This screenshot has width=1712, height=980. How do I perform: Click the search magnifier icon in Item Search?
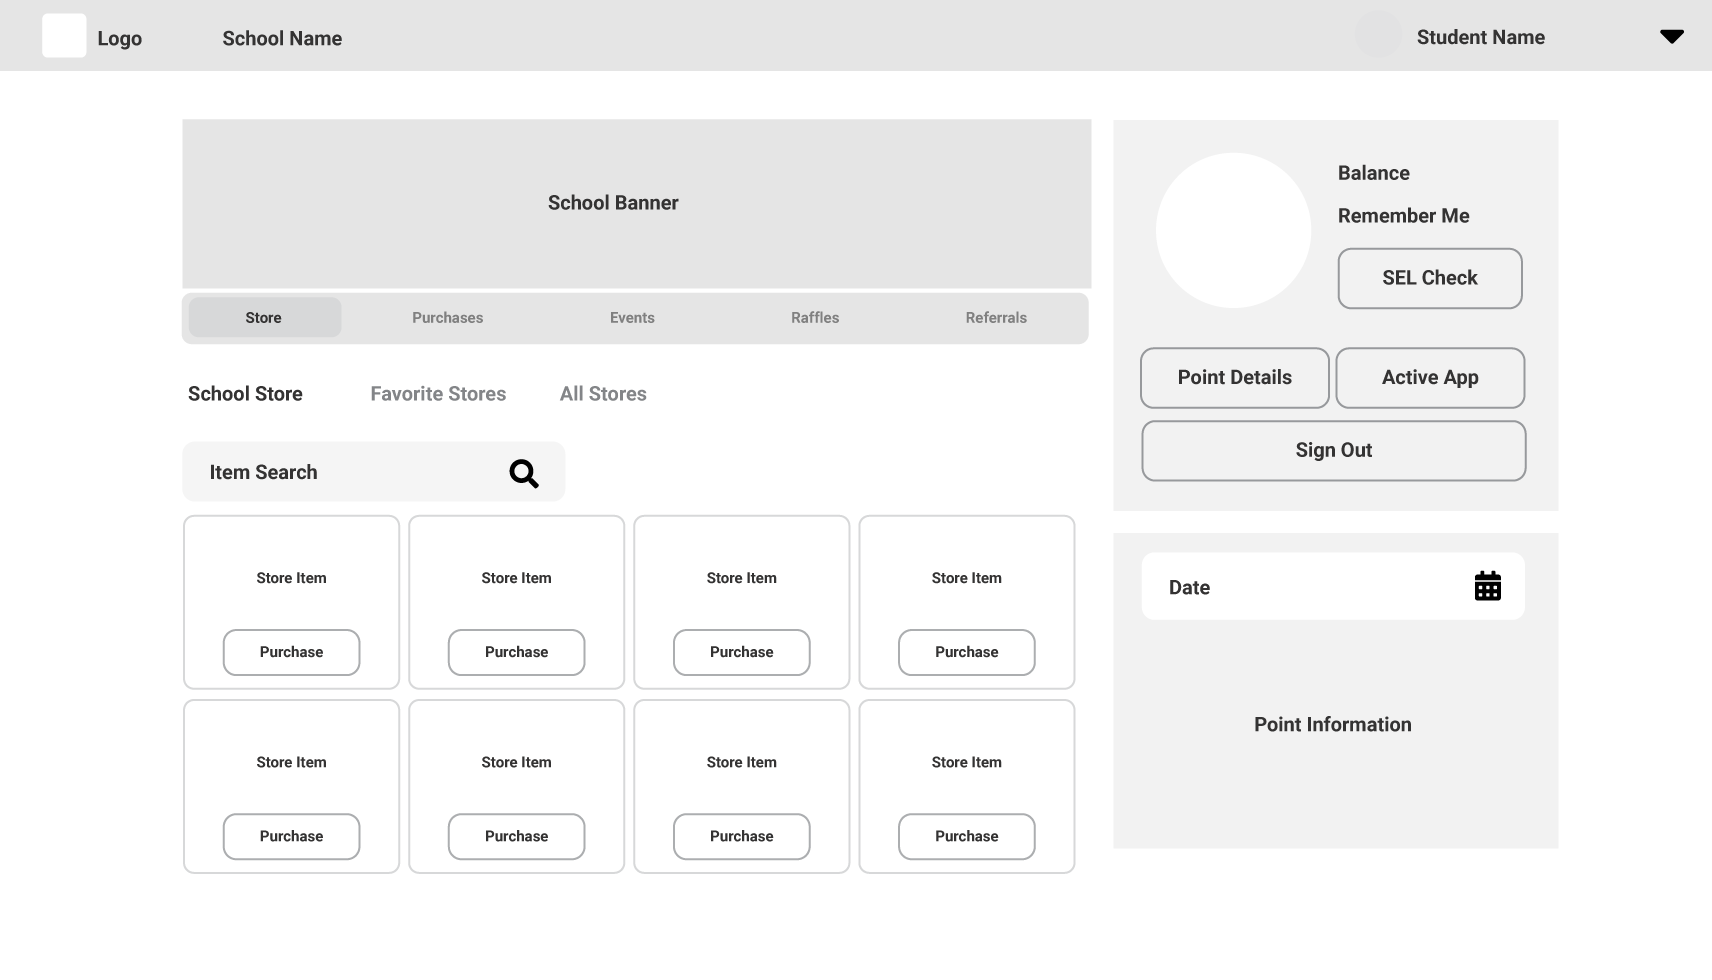[x=523, y=473]
